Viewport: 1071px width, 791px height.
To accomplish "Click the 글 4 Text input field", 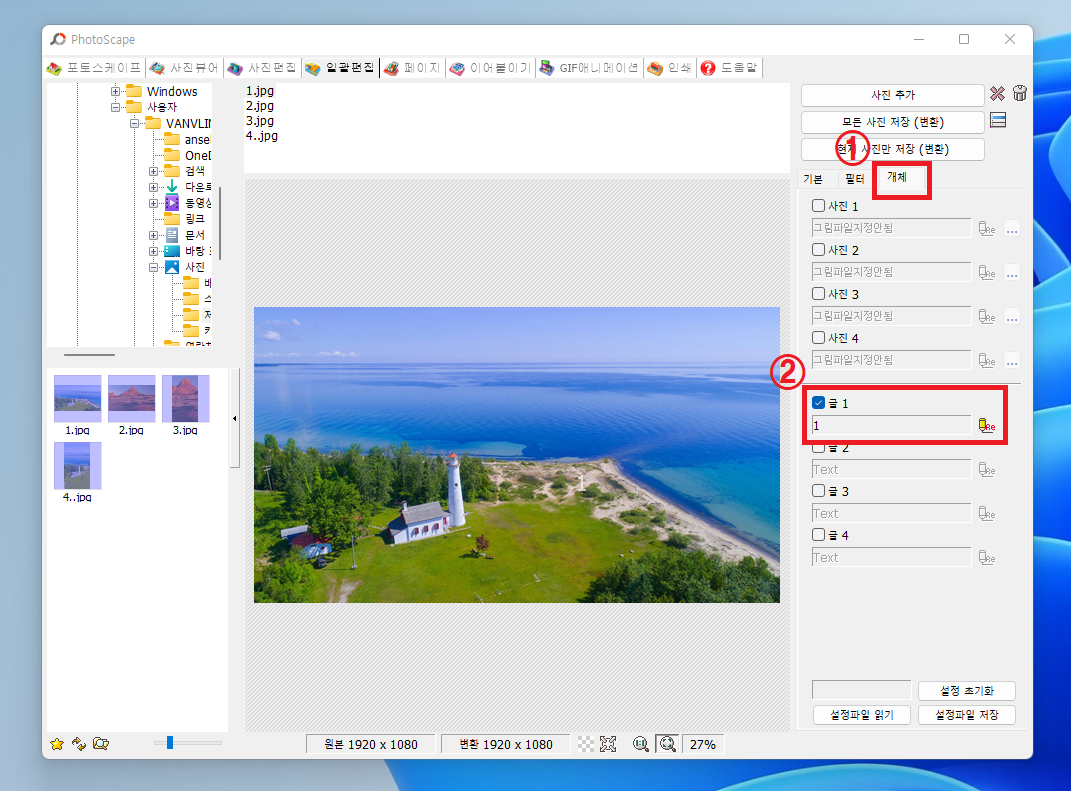I will point(891,557).
